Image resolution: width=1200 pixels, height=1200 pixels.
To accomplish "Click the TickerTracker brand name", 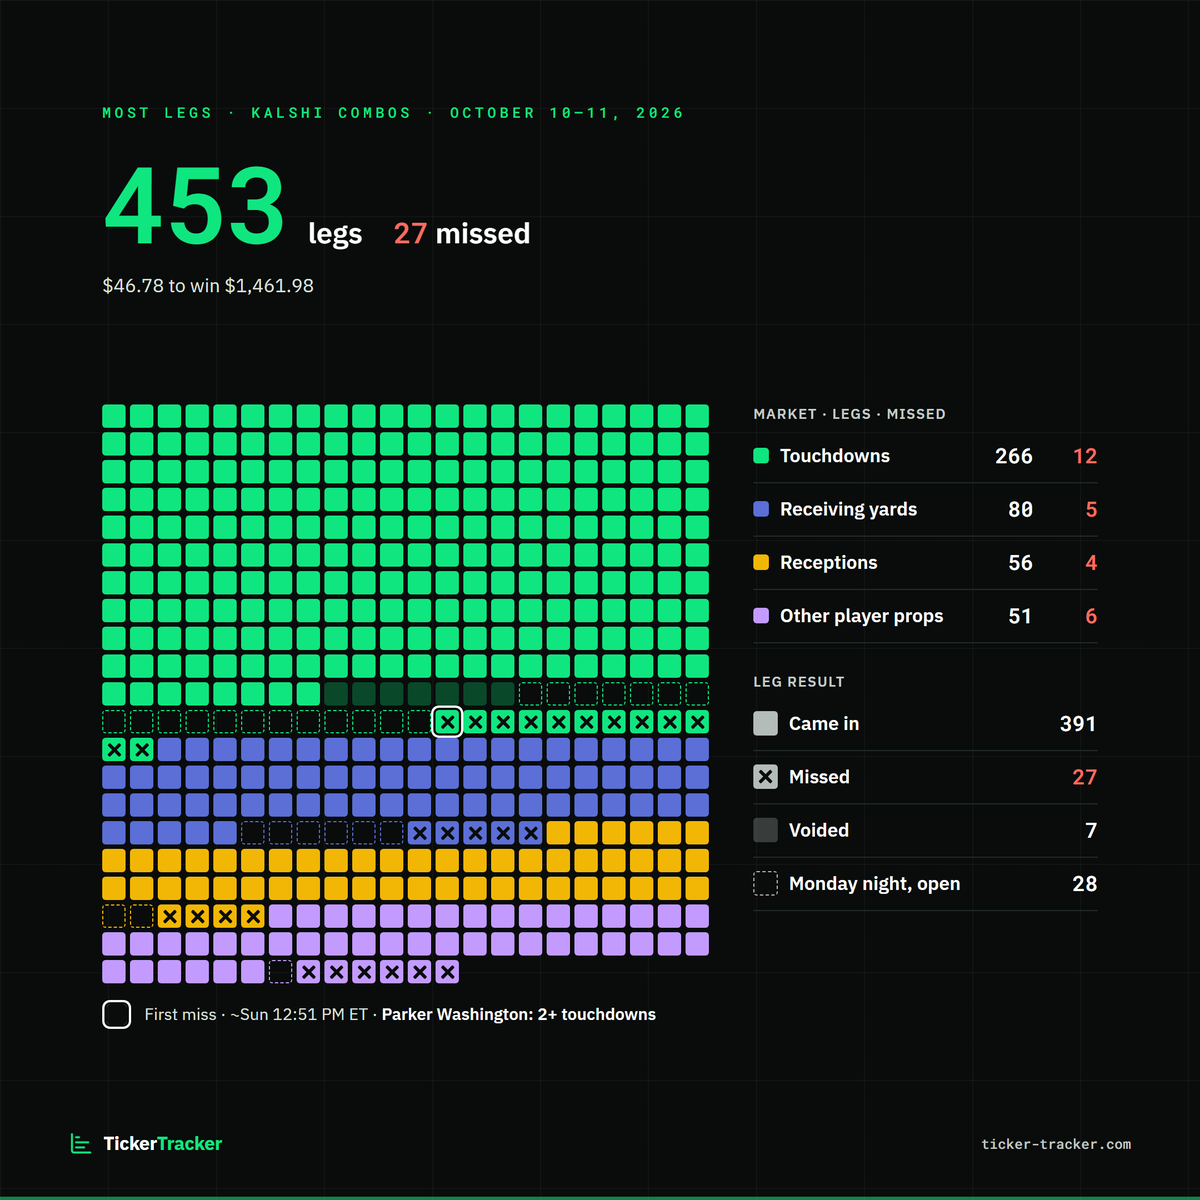I will pyautogui.click(x=163, y=1144).
